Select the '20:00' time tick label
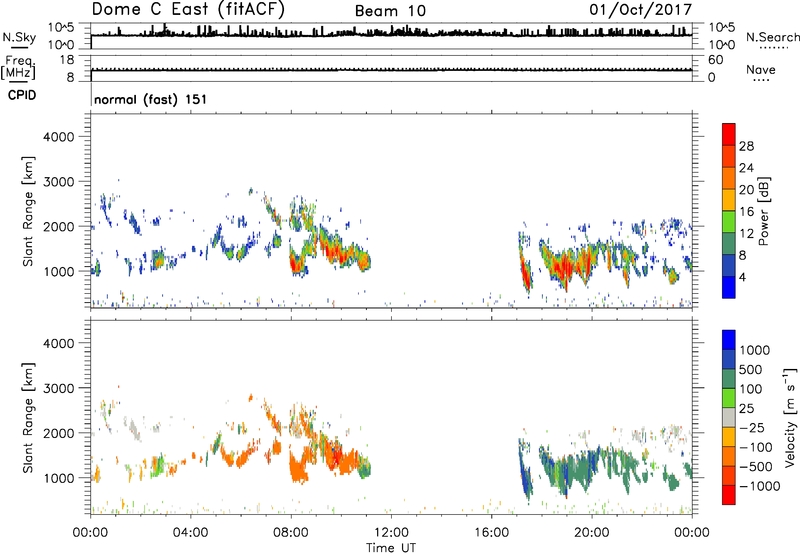The image size is (800, 554). point(591,533)
